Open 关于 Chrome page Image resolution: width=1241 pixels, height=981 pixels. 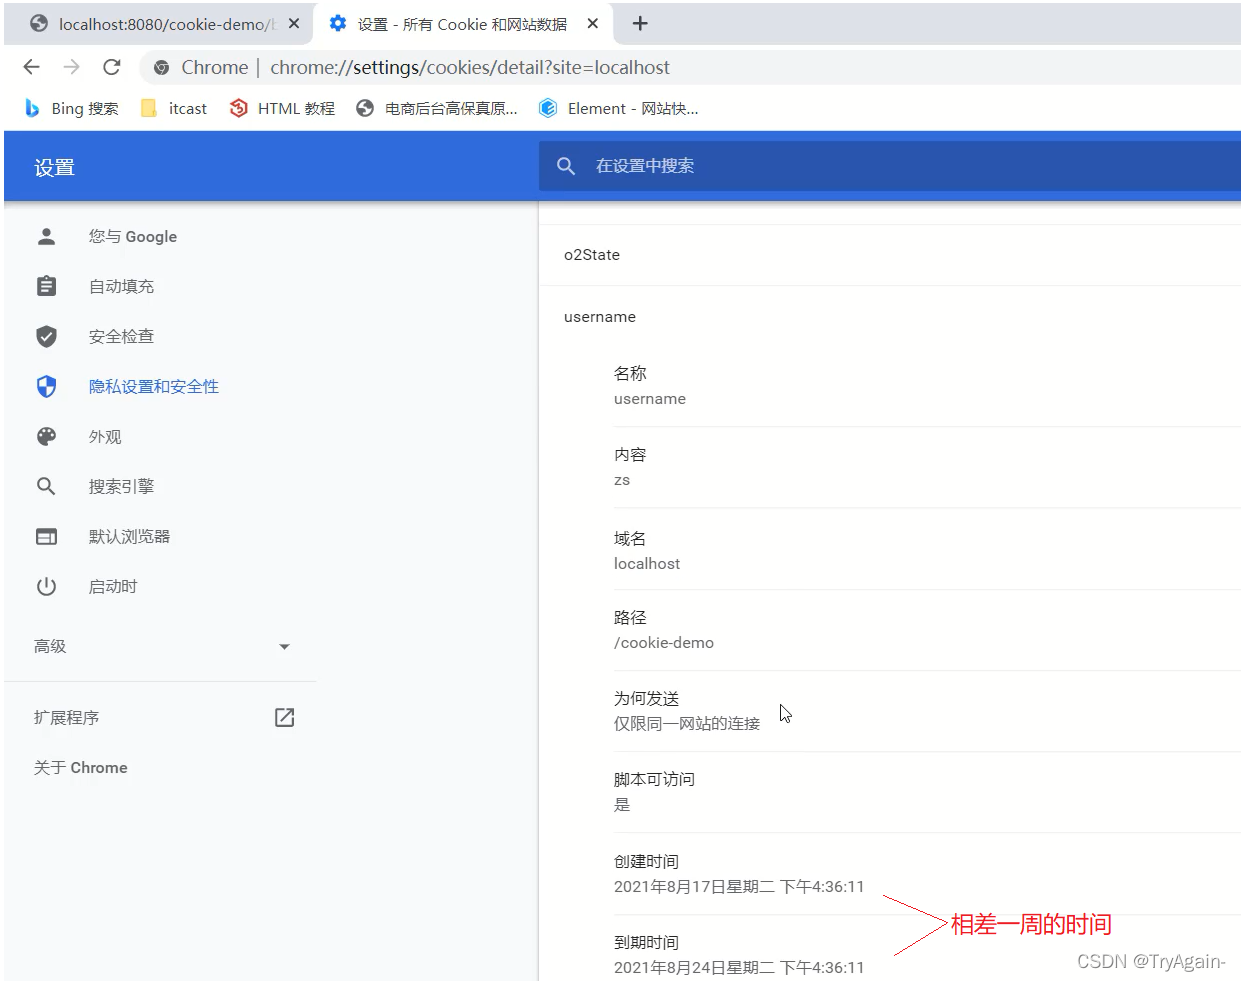(80, 767)
